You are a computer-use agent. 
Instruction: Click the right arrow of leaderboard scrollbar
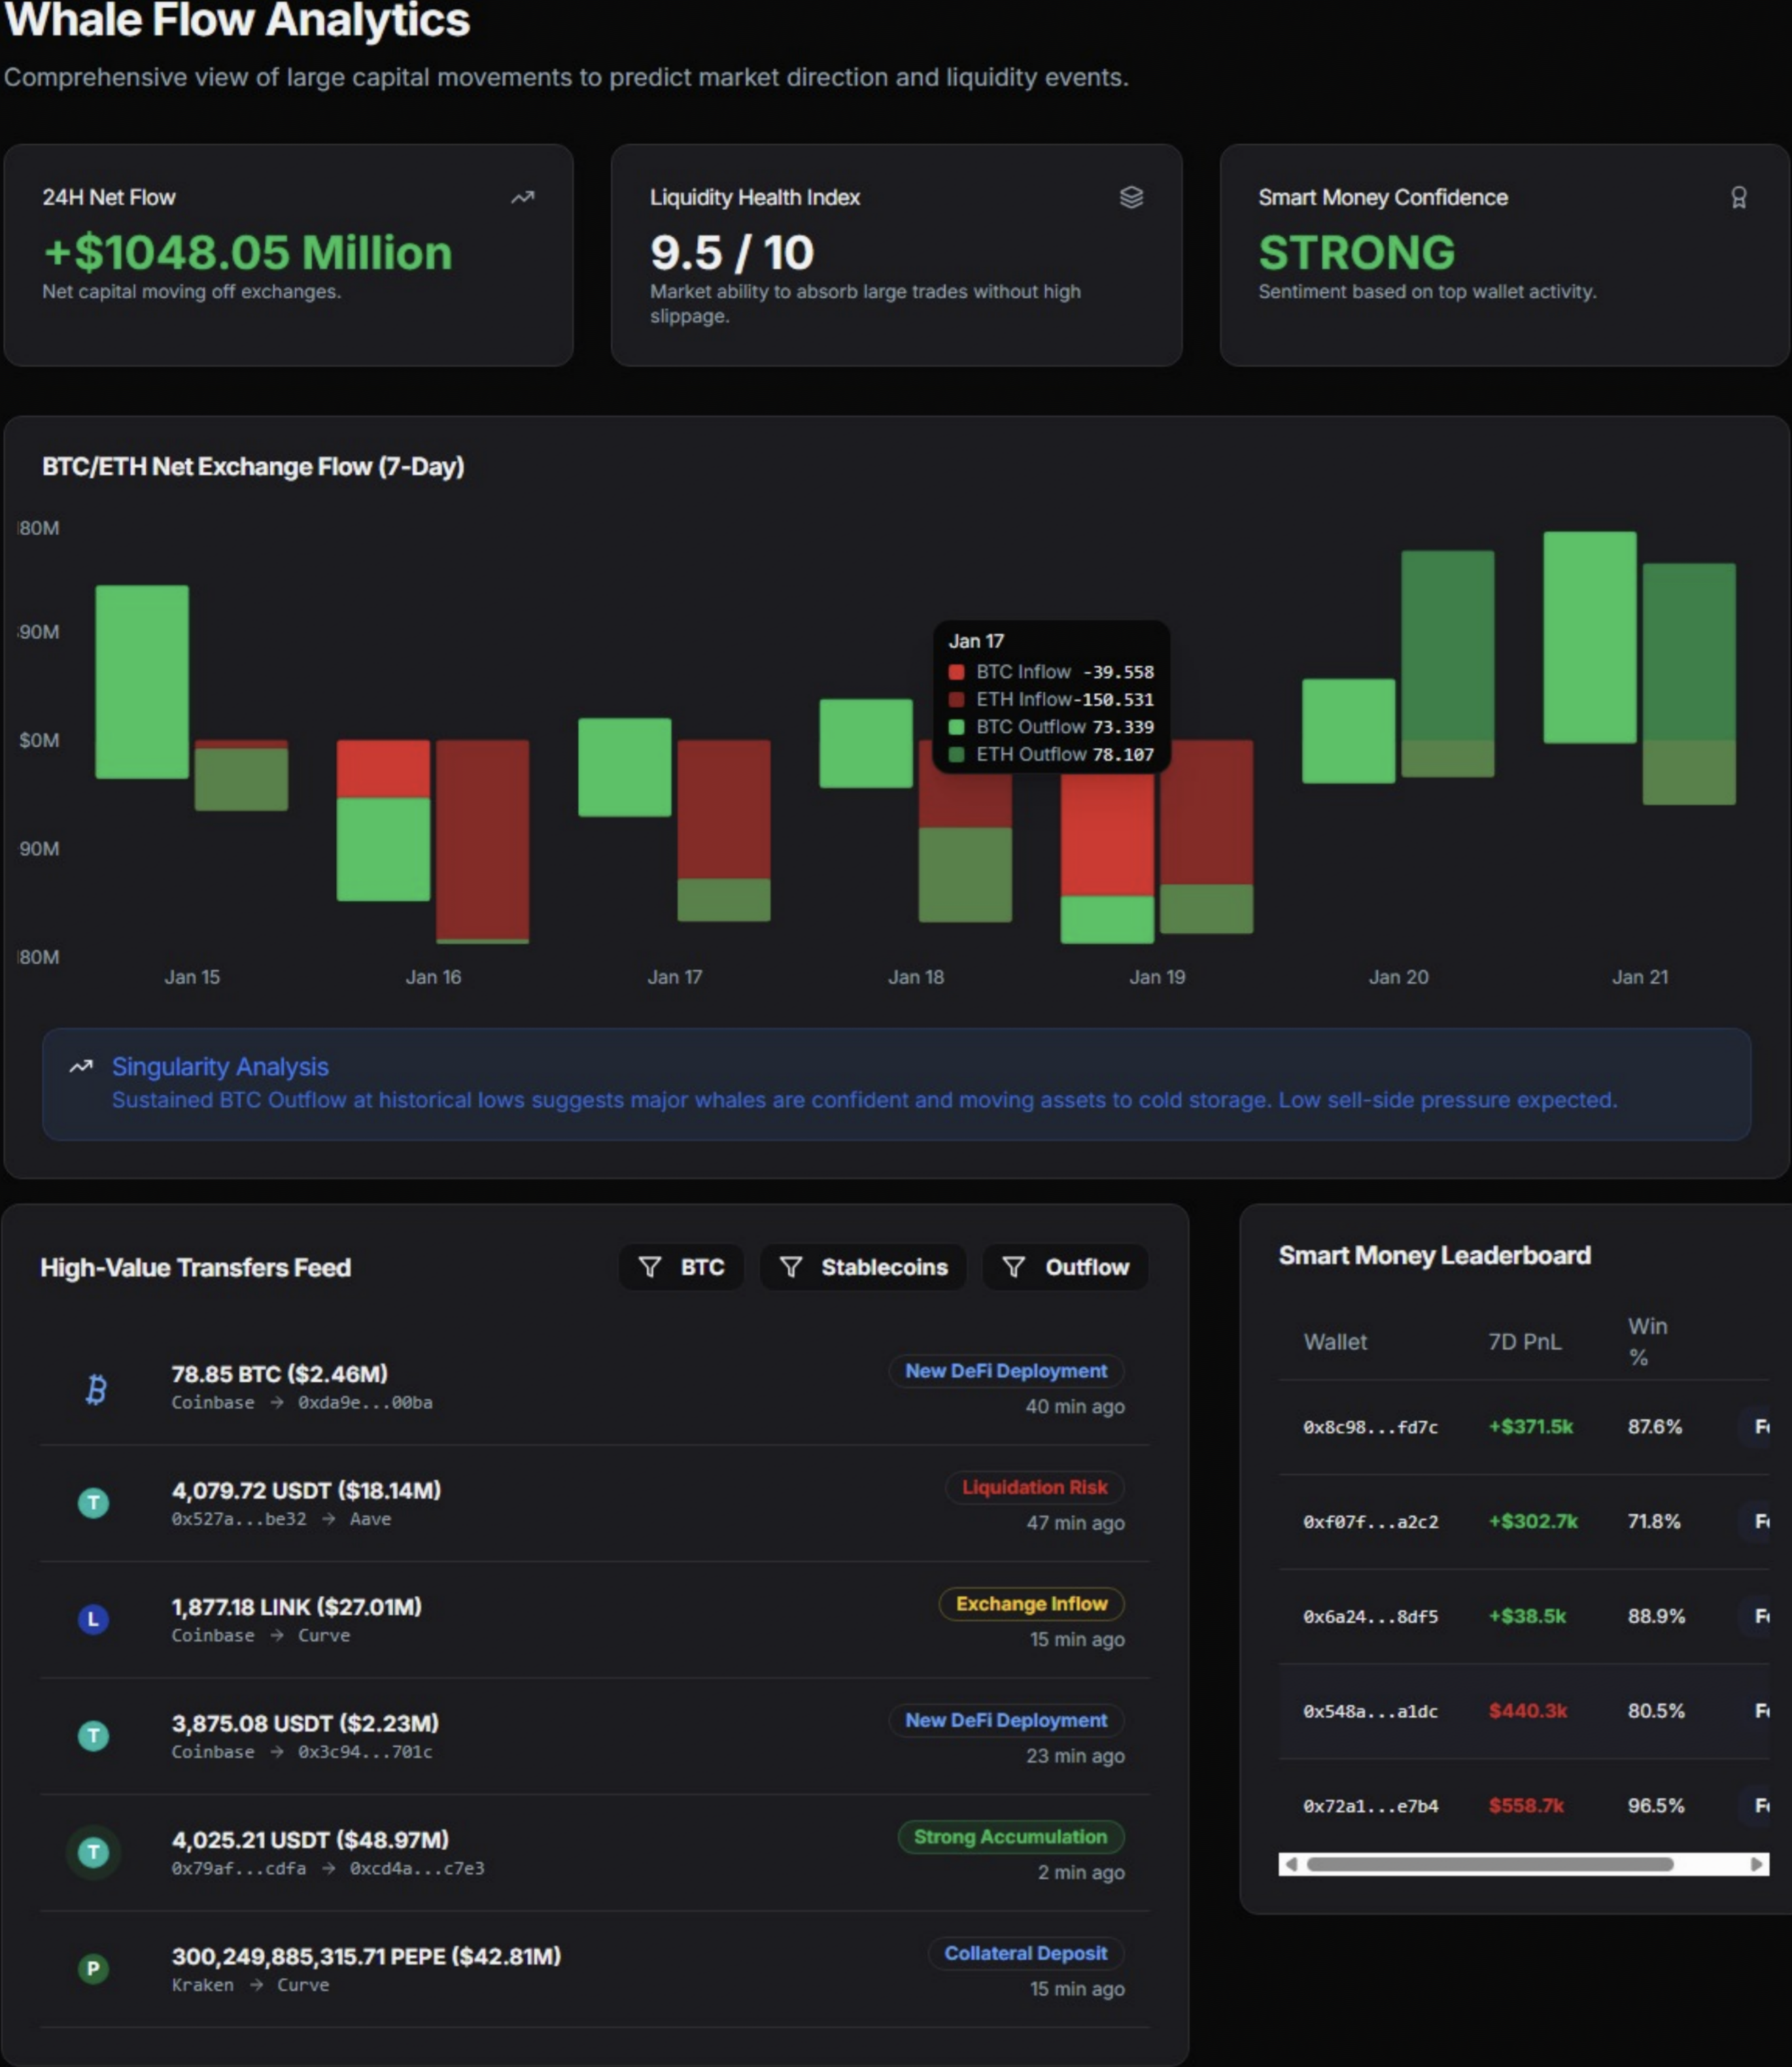click(1756, 1864)
